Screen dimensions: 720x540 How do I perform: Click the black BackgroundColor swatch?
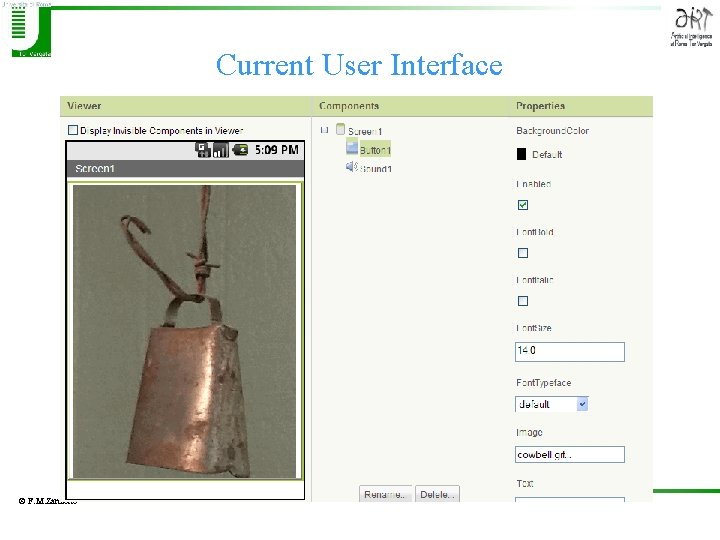point(521,154)
